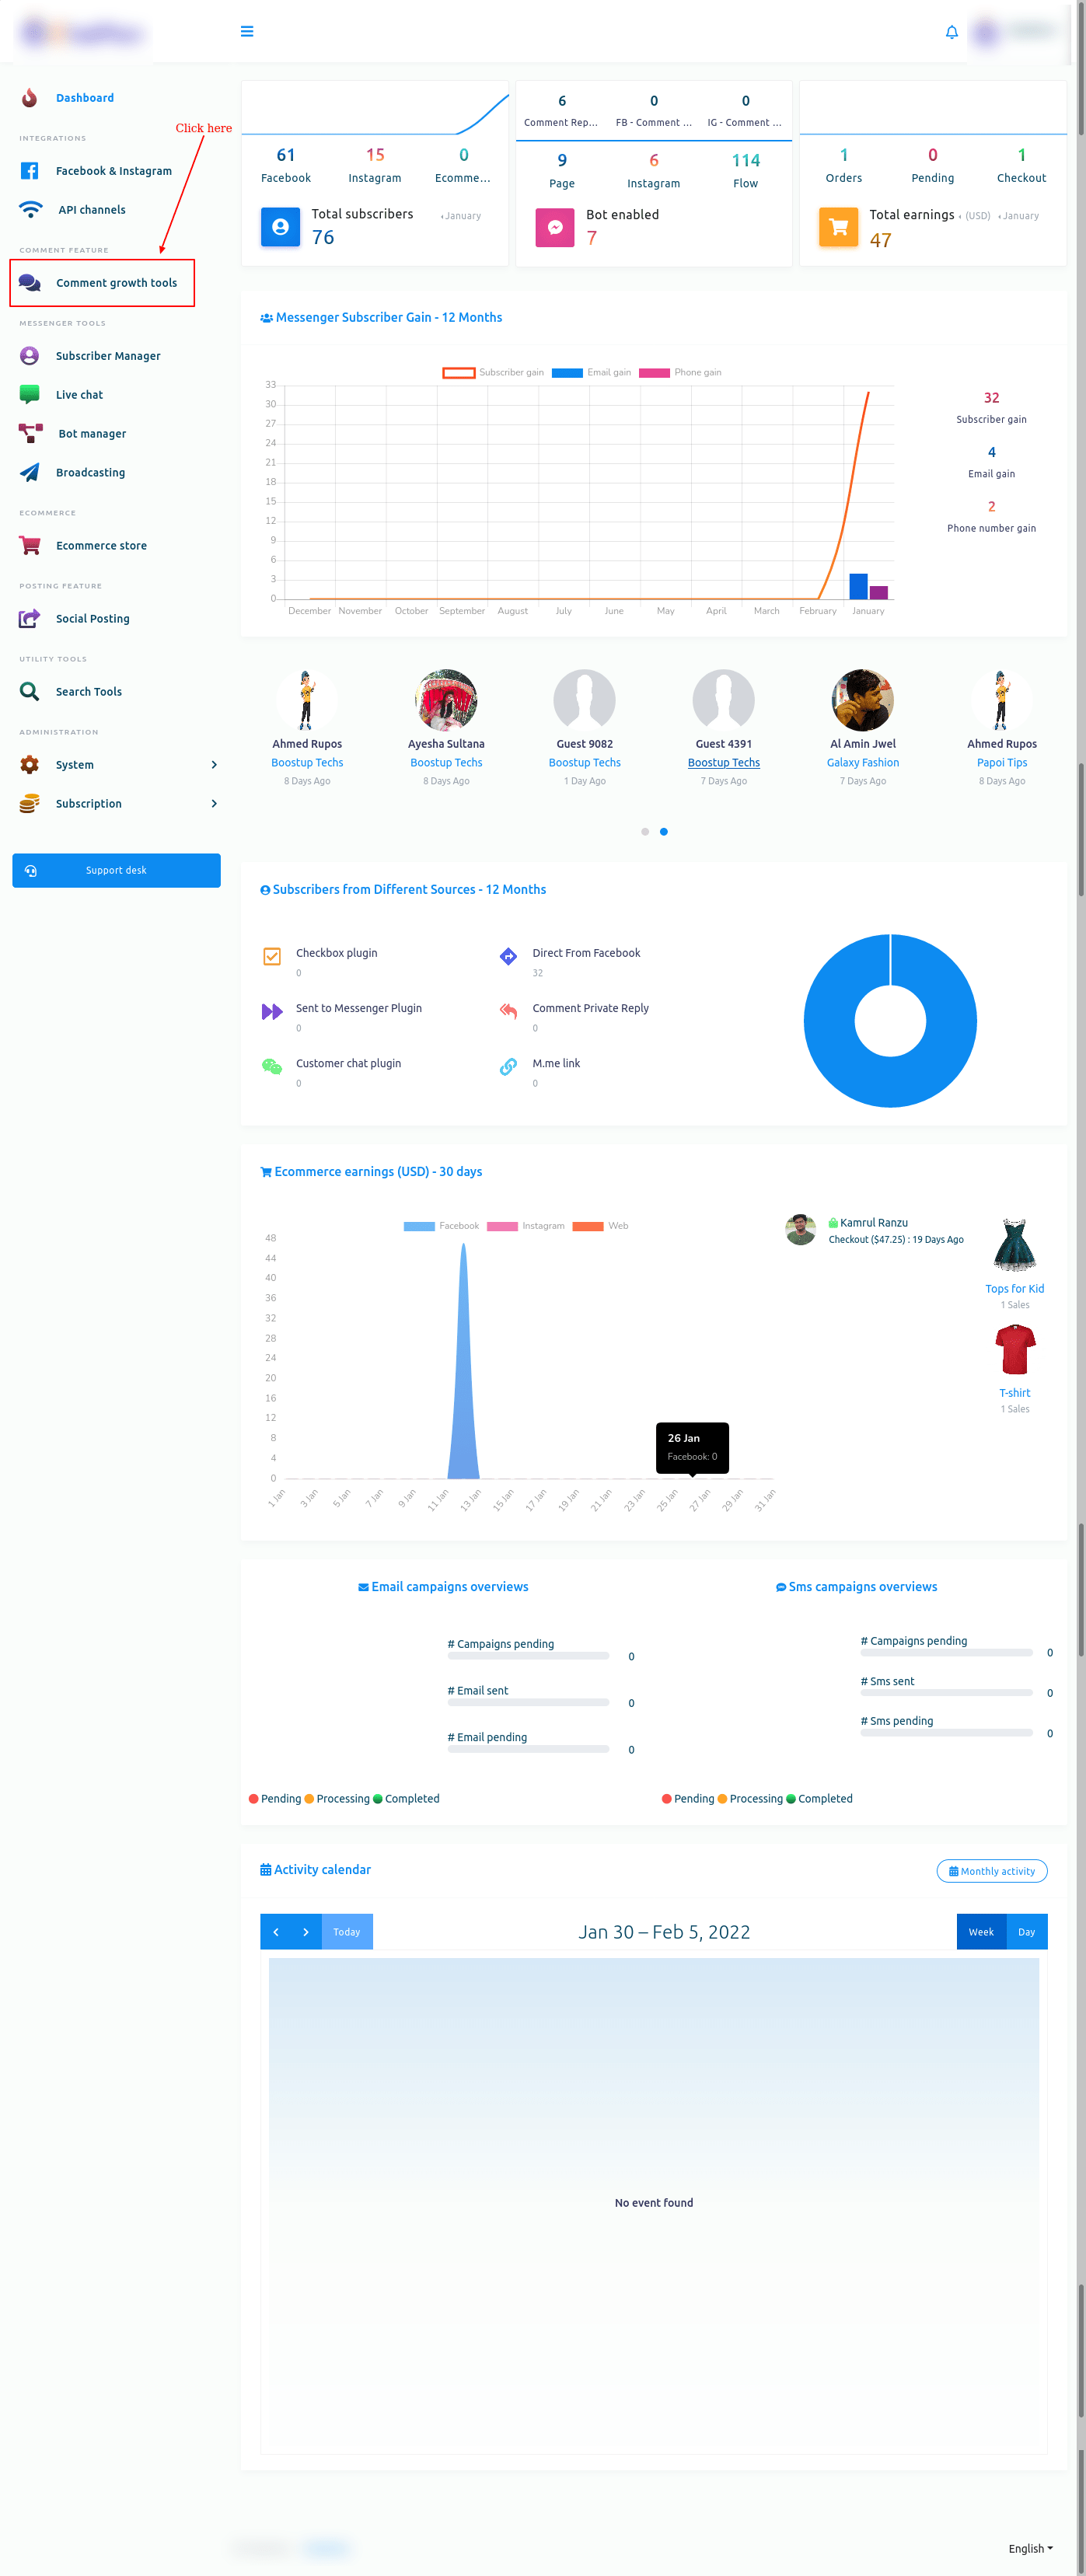Image resolution: width=1086 pixels, height=2576 pixels.
Task: Expand the Subscription submenu
Action: click(213, 803)
